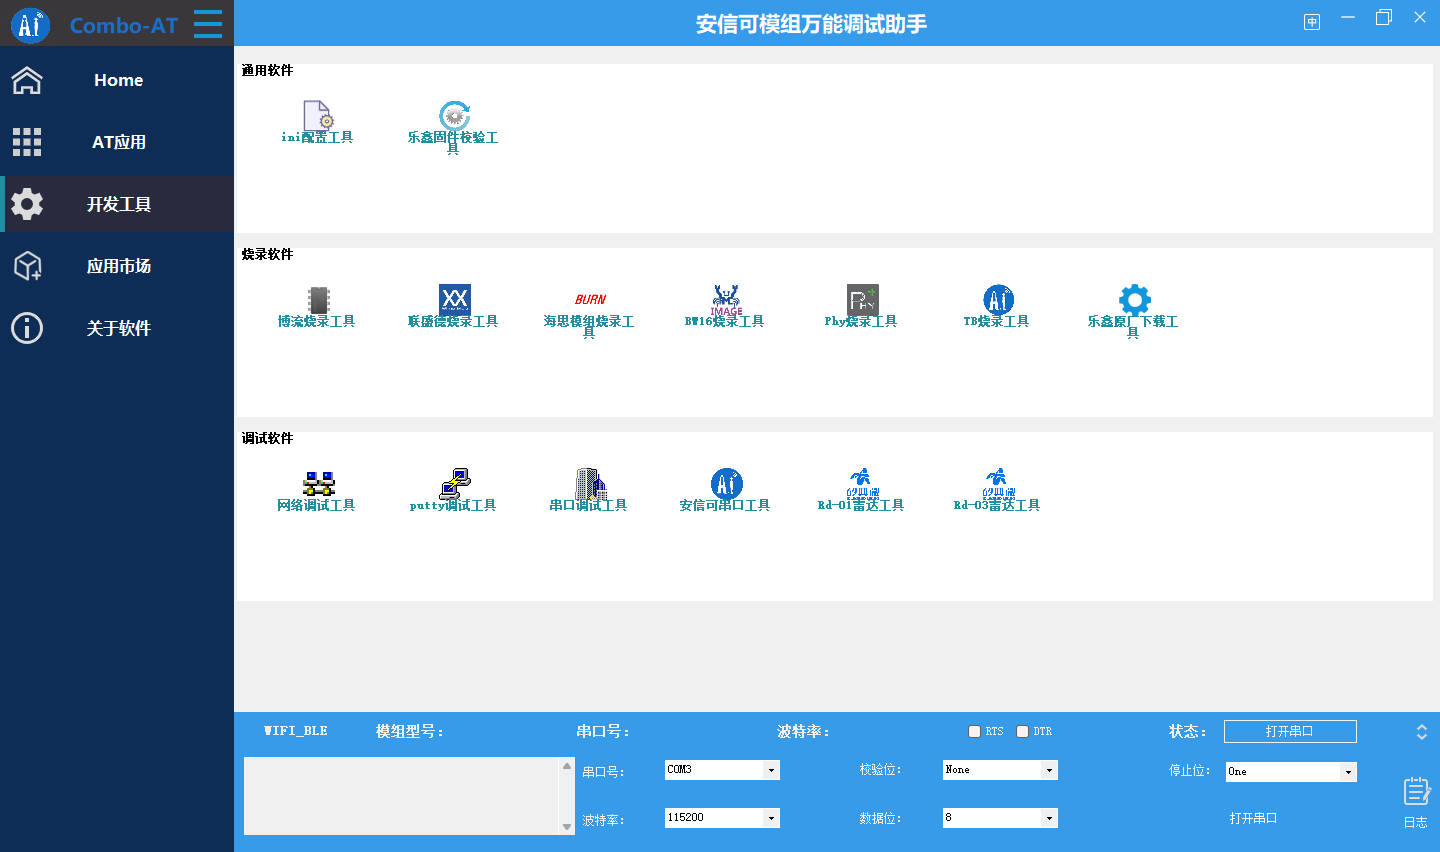
Task: Click the 关于软件 info icon
Action: point(27,328)
